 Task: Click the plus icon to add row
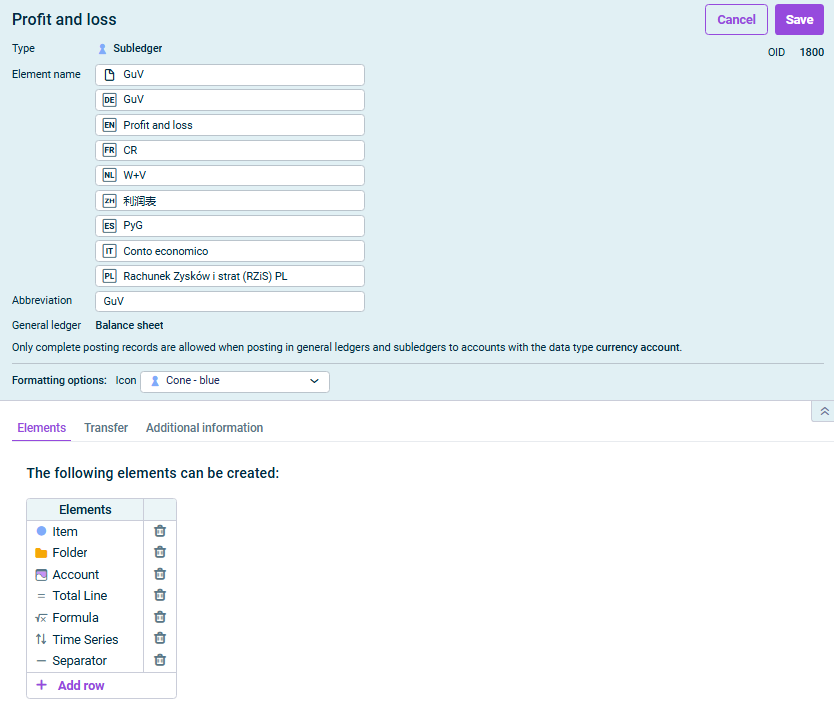[42, 686]
